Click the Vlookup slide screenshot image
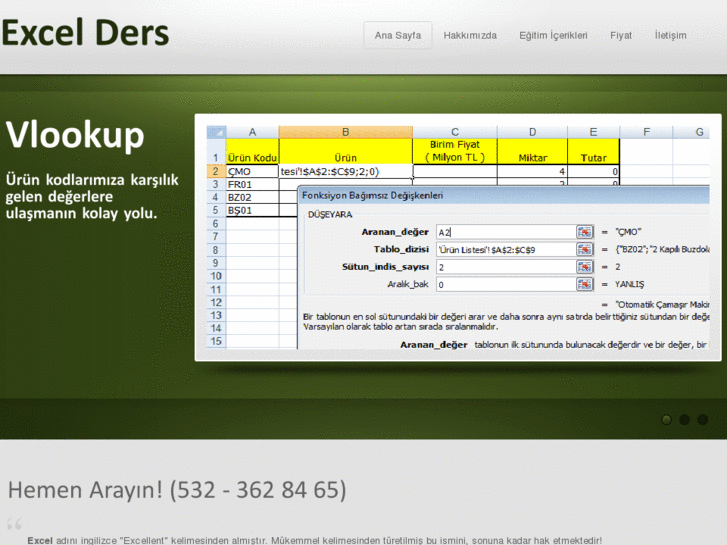 [x=458, y=237]
